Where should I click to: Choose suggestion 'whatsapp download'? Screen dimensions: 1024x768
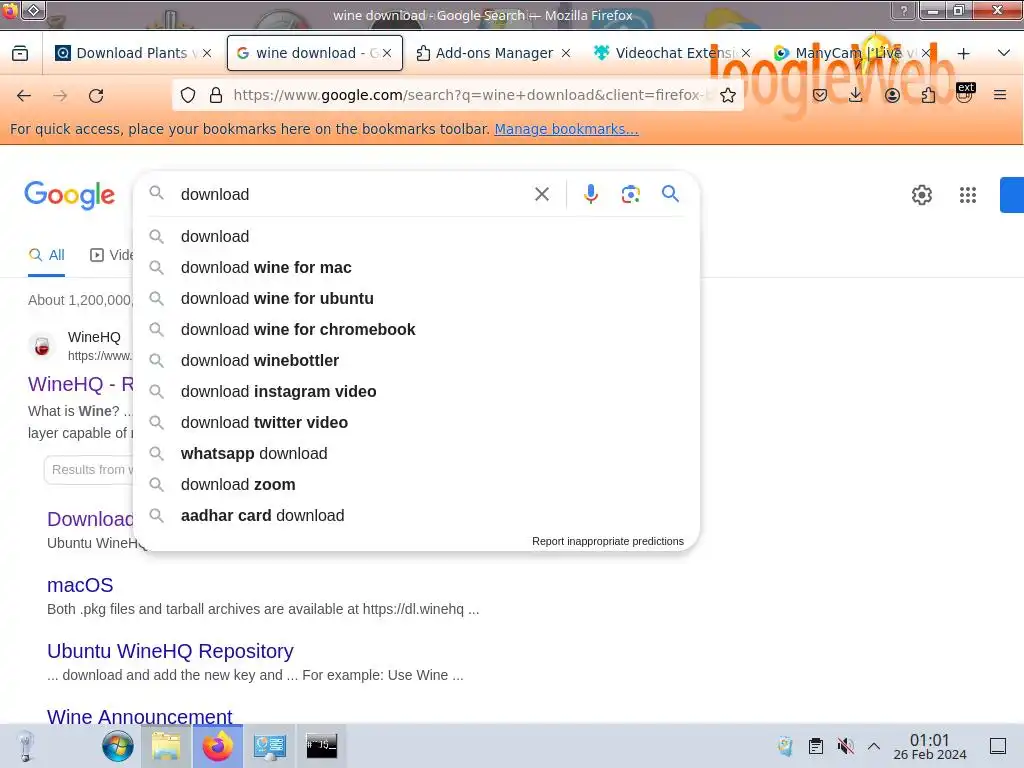416,453
